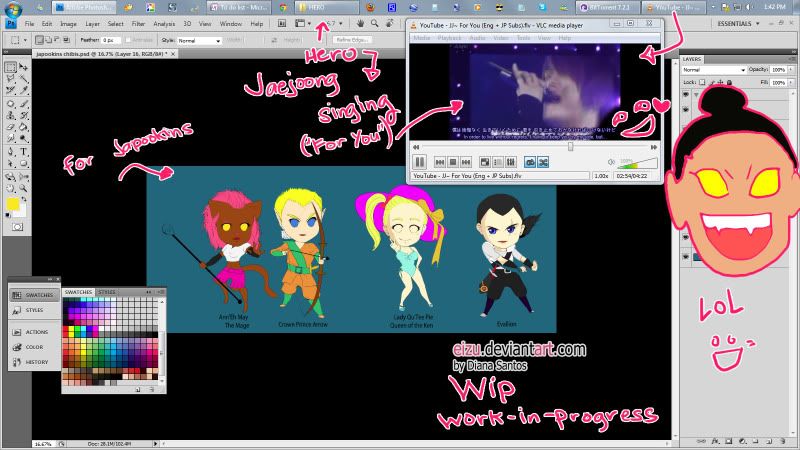This screenshot has width=800, height=450.
Task: Open Photoshop Window menu
Action: tap(231, 23)
